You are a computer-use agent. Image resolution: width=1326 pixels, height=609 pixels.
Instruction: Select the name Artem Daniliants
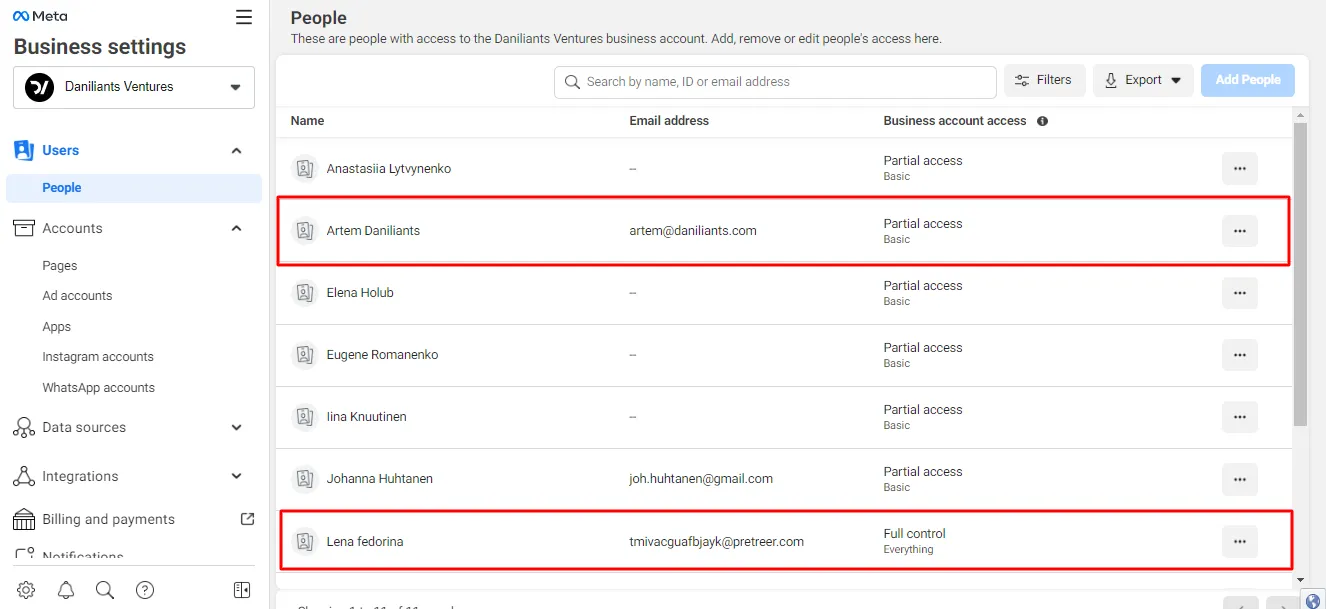373,231
